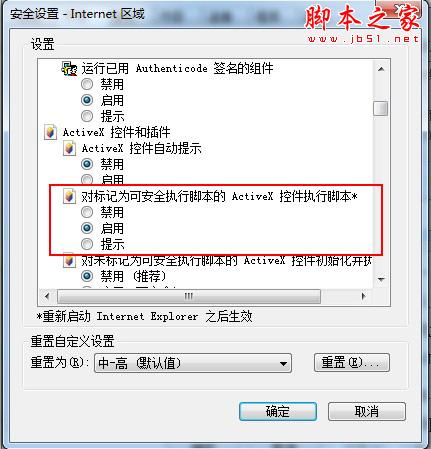Click the ActiveX 控件和插件 category icon
431x449 pixels.
point(50,132)
